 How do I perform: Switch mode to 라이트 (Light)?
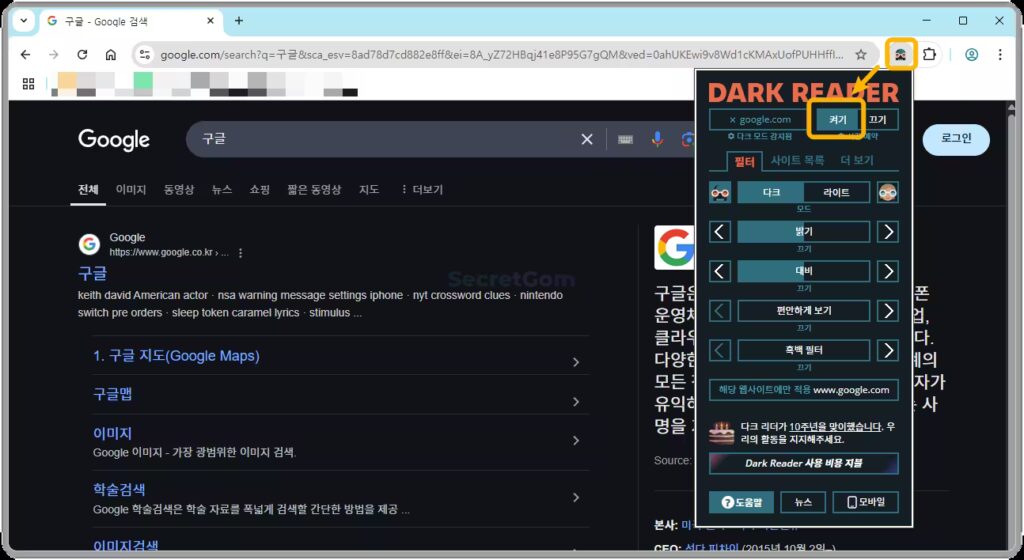click(837, 193)
